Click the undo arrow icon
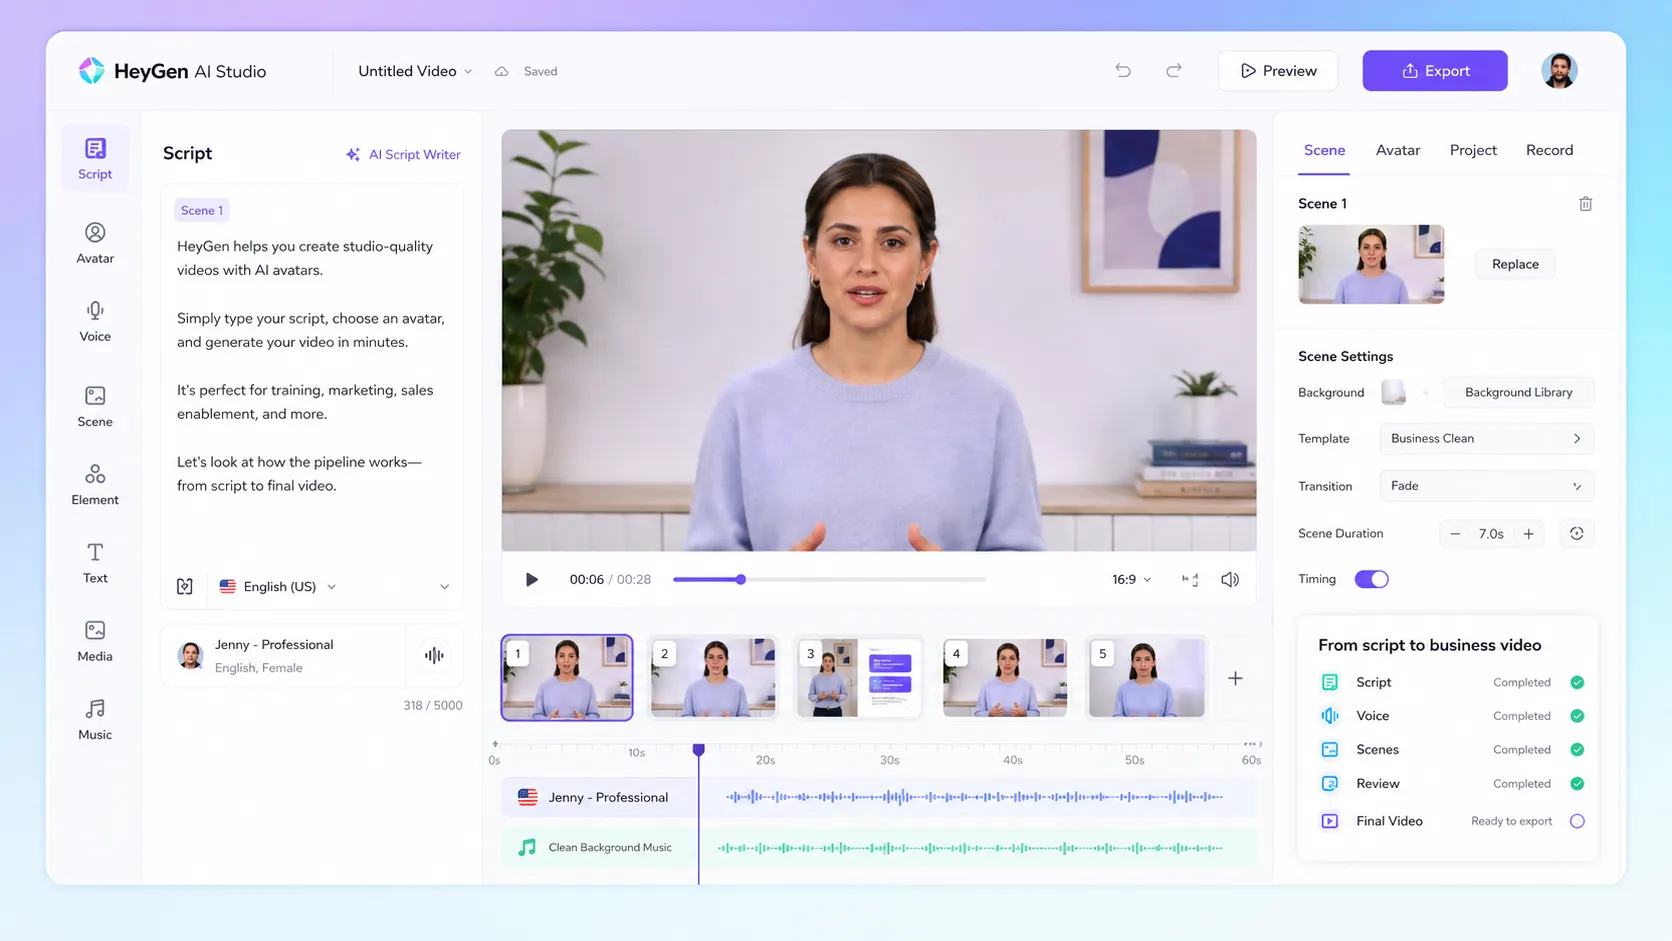The height and width of the screenshot is (941, 1672). (x=1123, y=70)
